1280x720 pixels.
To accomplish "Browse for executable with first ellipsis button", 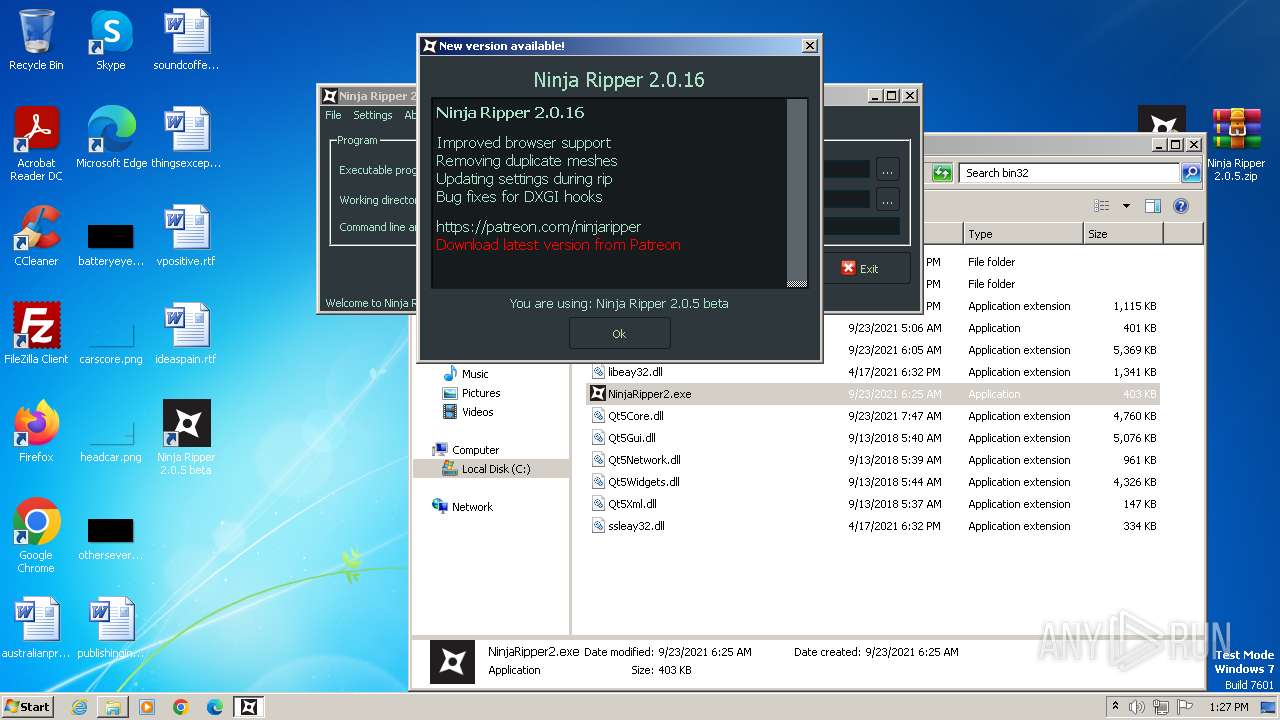I will (888, 170).
